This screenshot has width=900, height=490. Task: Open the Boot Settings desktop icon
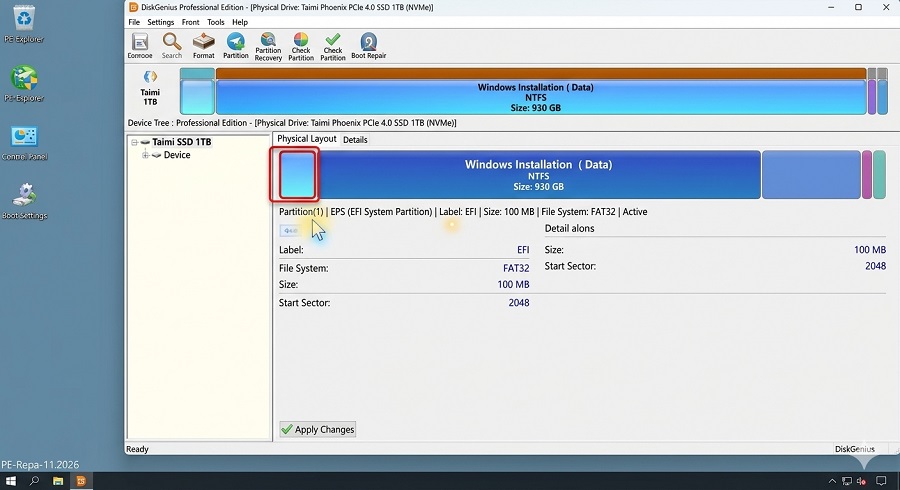(25, 201)
